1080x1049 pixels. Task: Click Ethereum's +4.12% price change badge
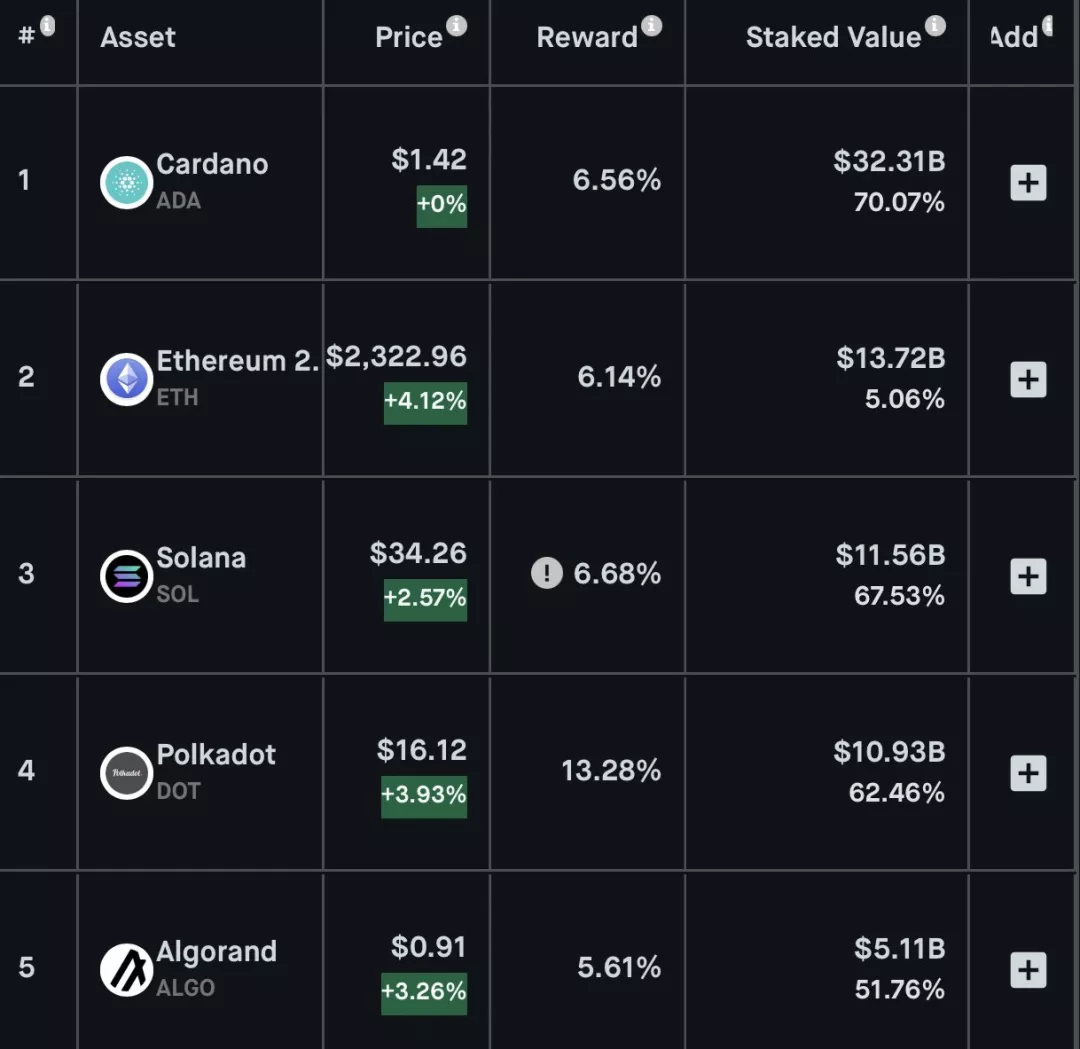click(x=425, y=401)
